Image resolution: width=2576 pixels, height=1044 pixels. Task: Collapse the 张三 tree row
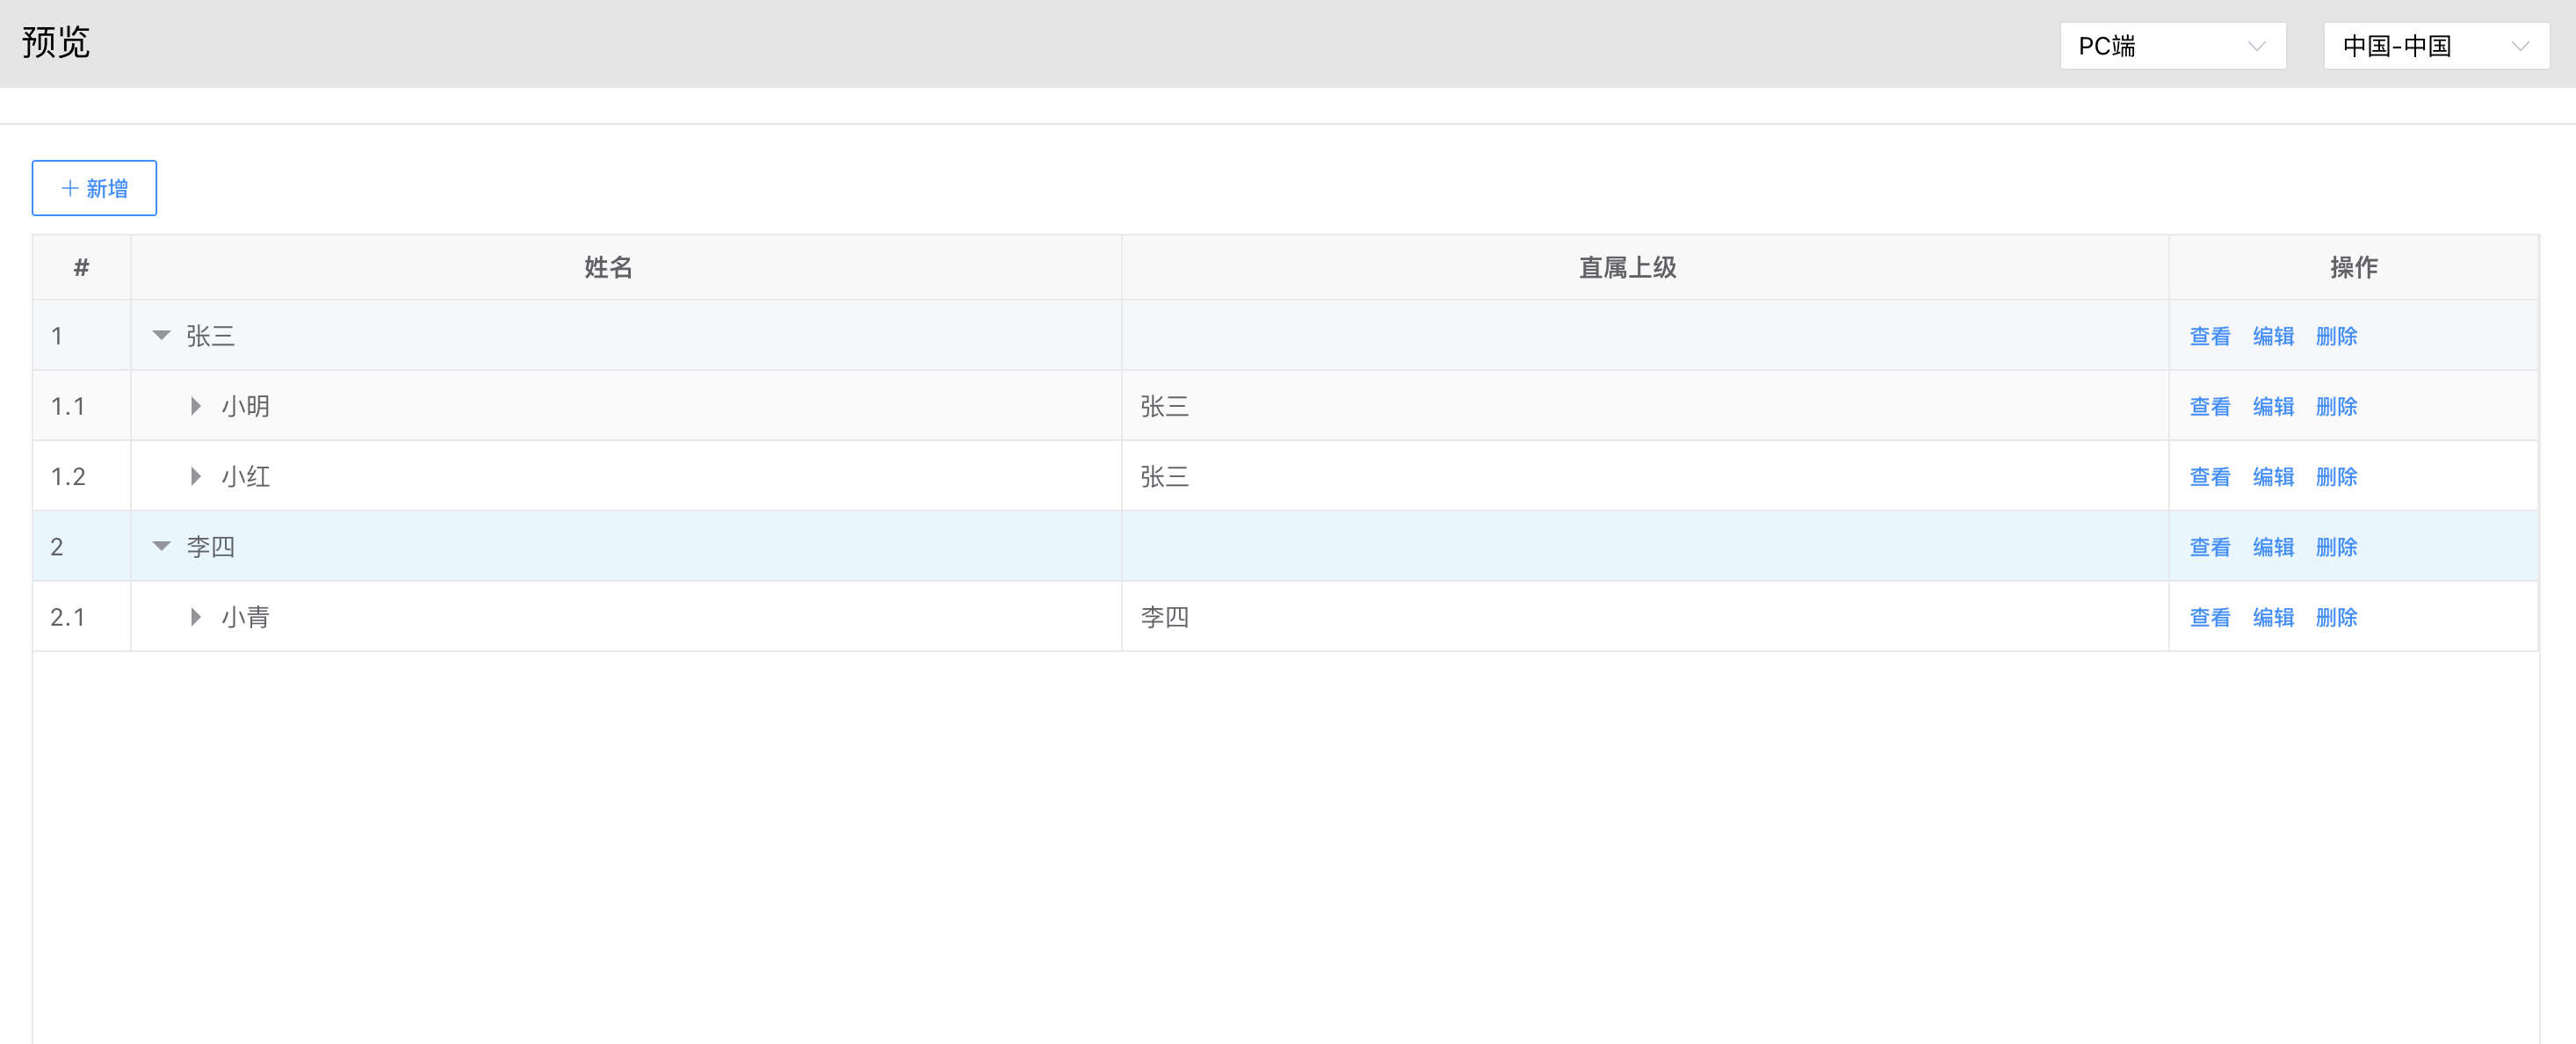161,336
